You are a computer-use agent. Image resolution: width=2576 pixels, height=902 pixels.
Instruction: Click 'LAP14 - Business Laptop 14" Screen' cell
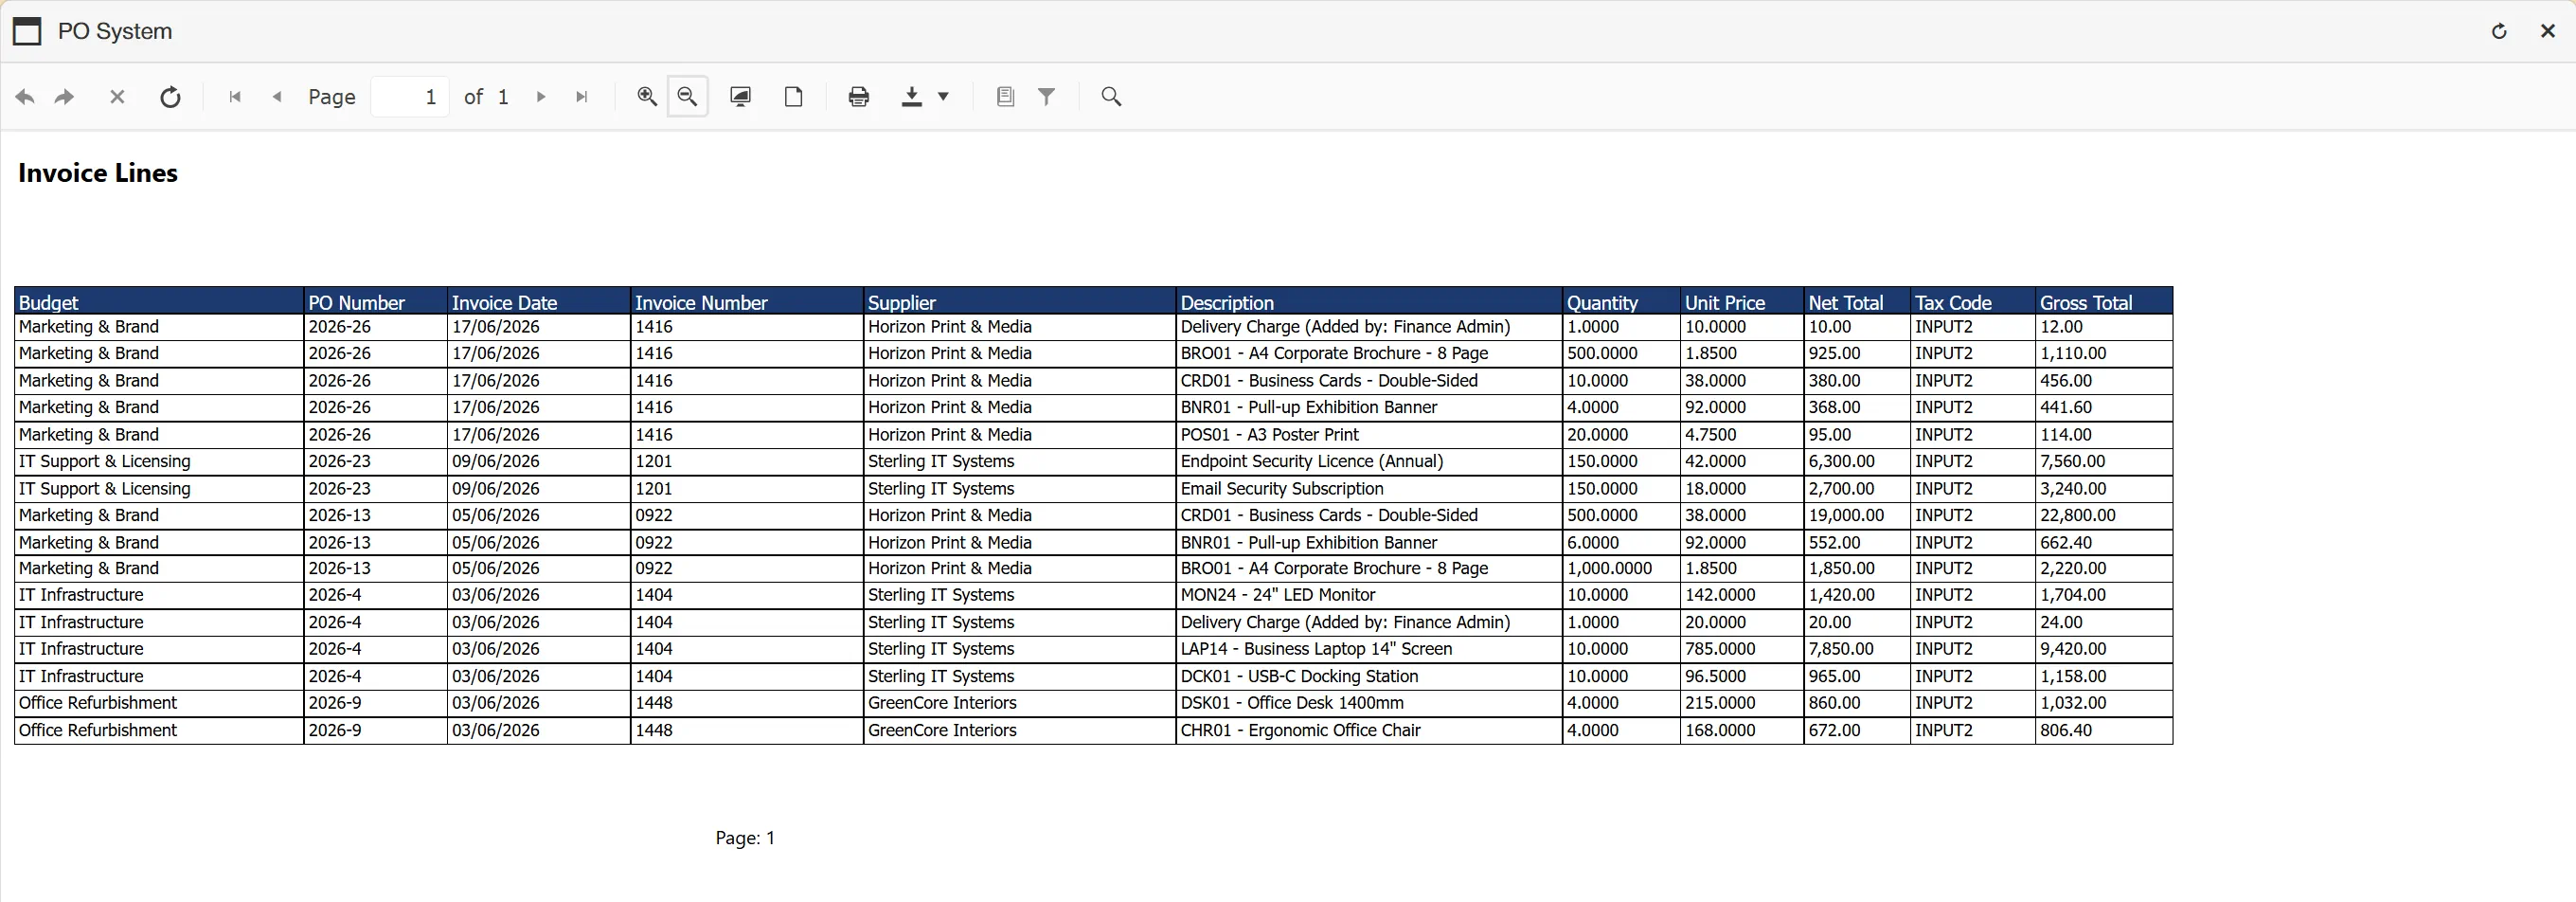pos(1369,649)
